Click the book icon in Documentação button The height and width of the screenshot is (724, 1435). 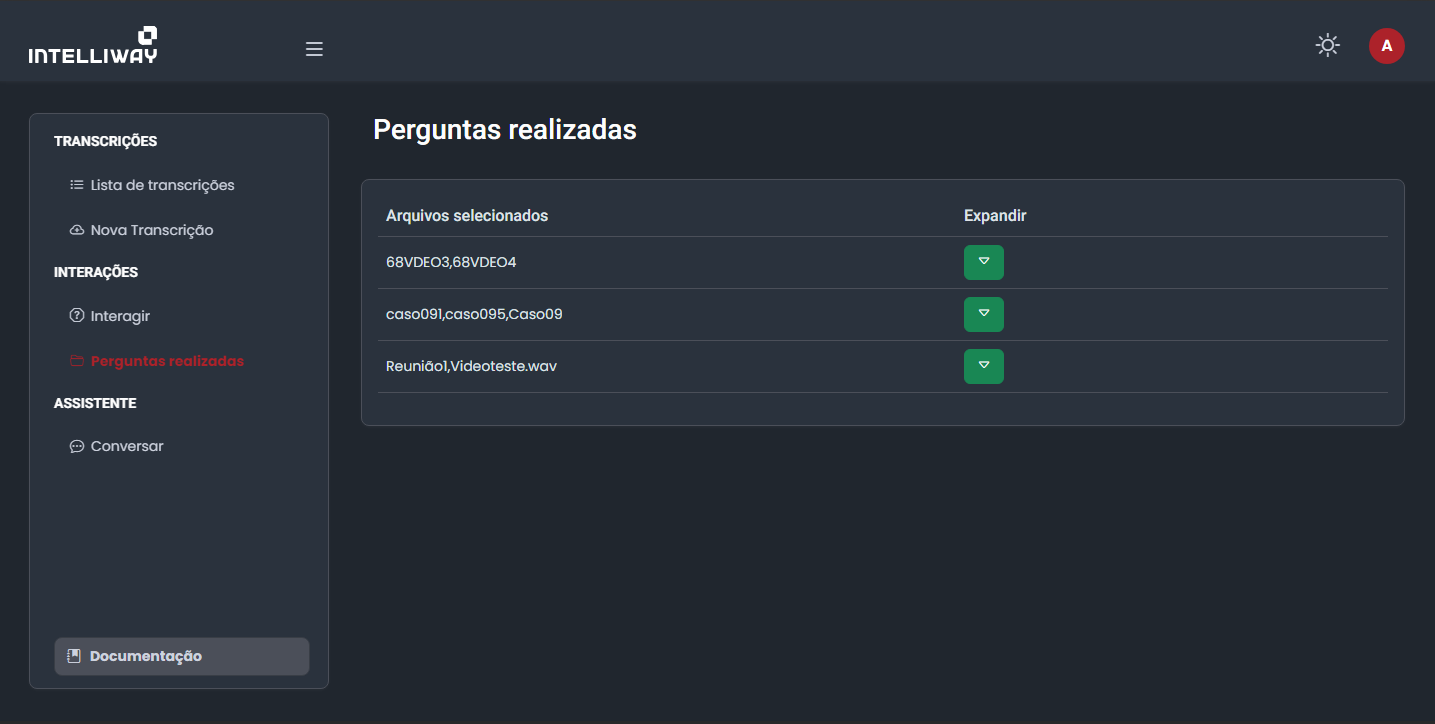(74, 657)
